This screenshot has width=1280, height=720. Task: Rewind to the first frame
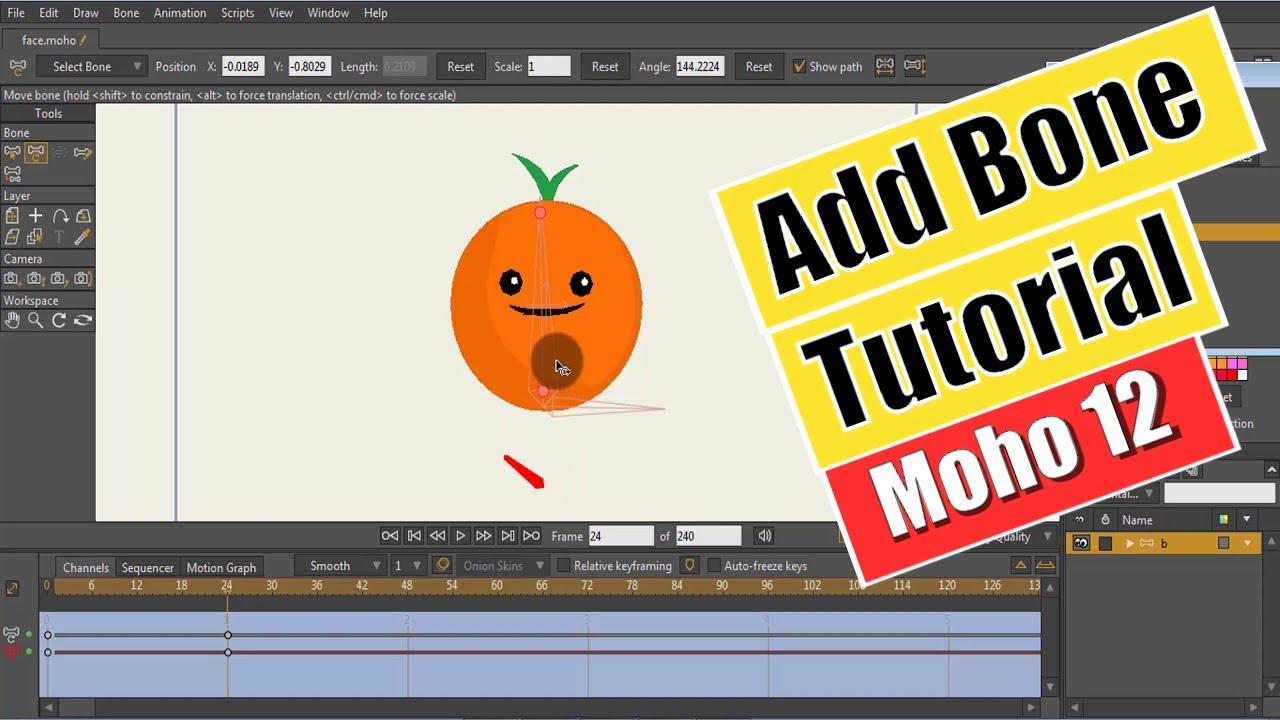(414, 536)
